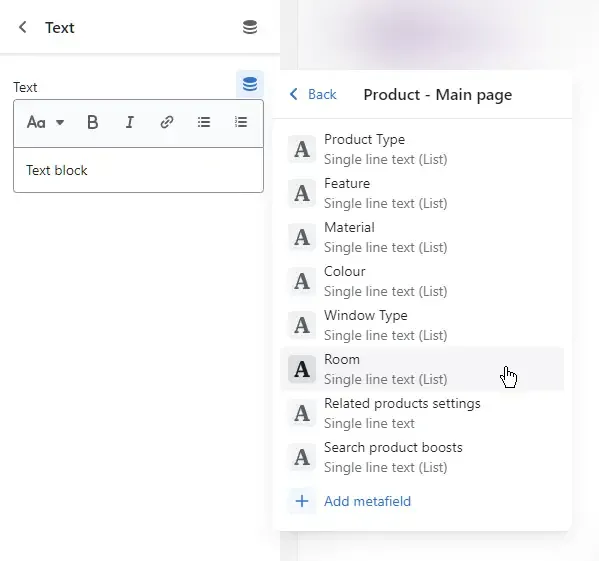Select the Product Type metafield

(x=422, y=149)
